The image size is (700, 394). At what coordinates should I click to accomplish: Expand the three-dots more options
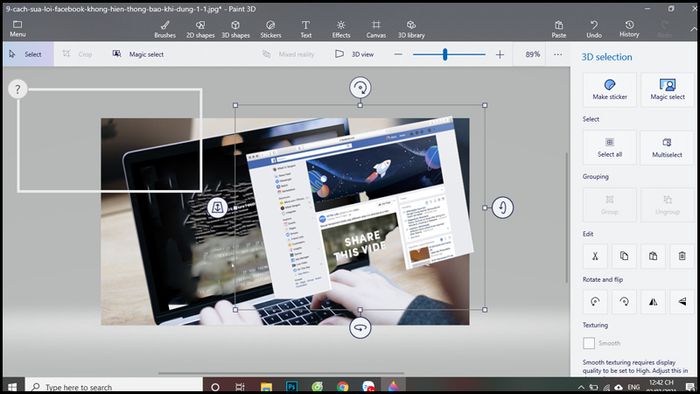click(x=558, y=54)
